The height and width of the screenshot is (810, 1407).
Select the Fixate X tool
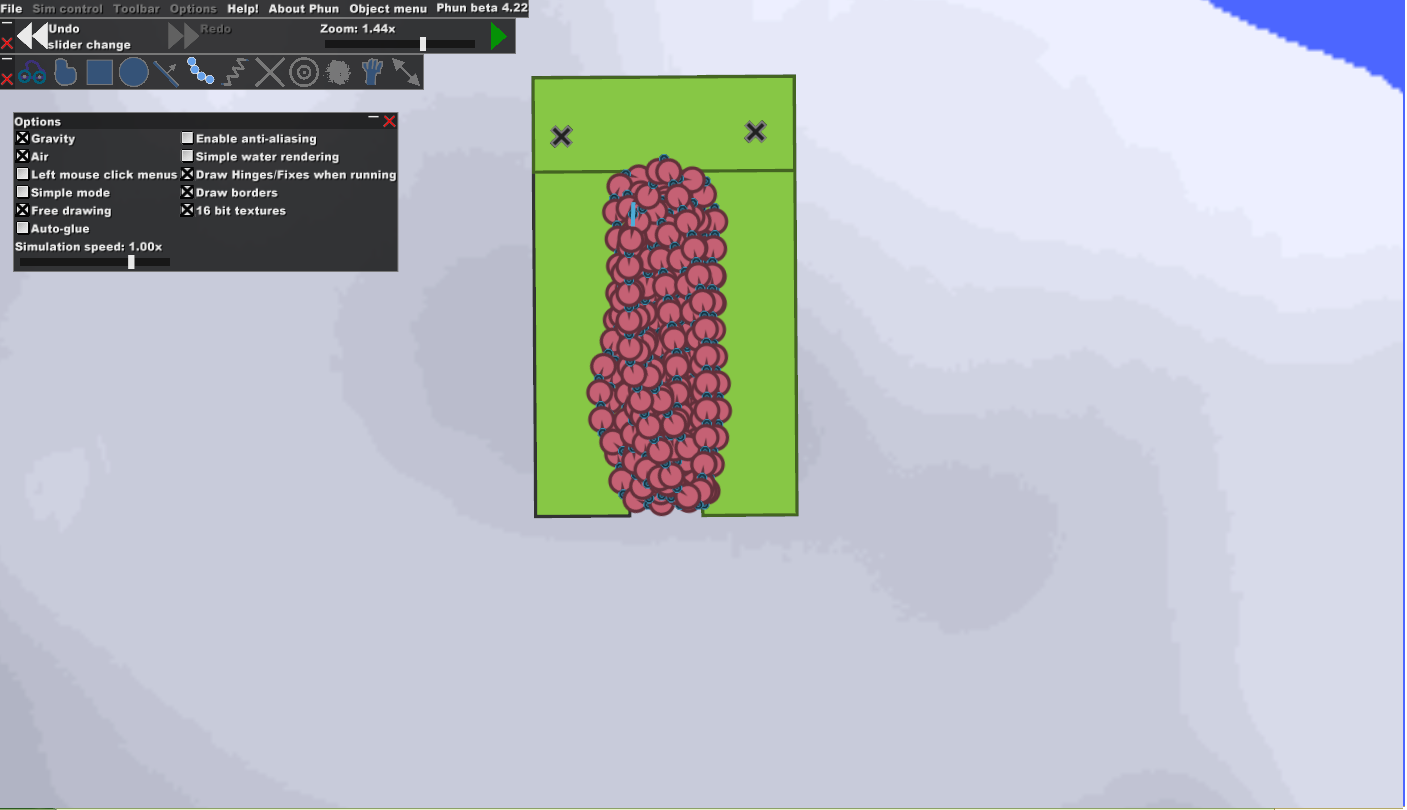(270, 72)
